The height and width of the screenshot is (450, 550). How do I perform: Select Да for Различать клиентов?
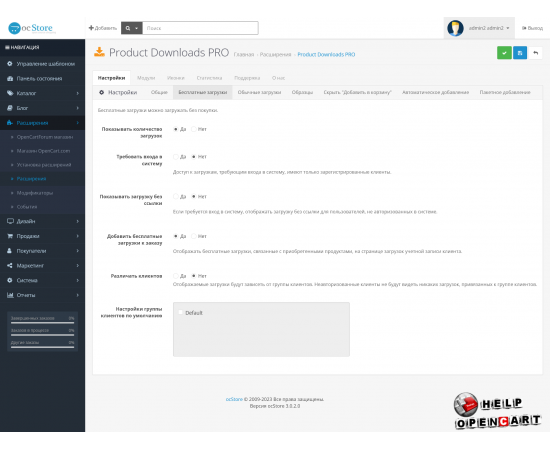tap(176, 276)
